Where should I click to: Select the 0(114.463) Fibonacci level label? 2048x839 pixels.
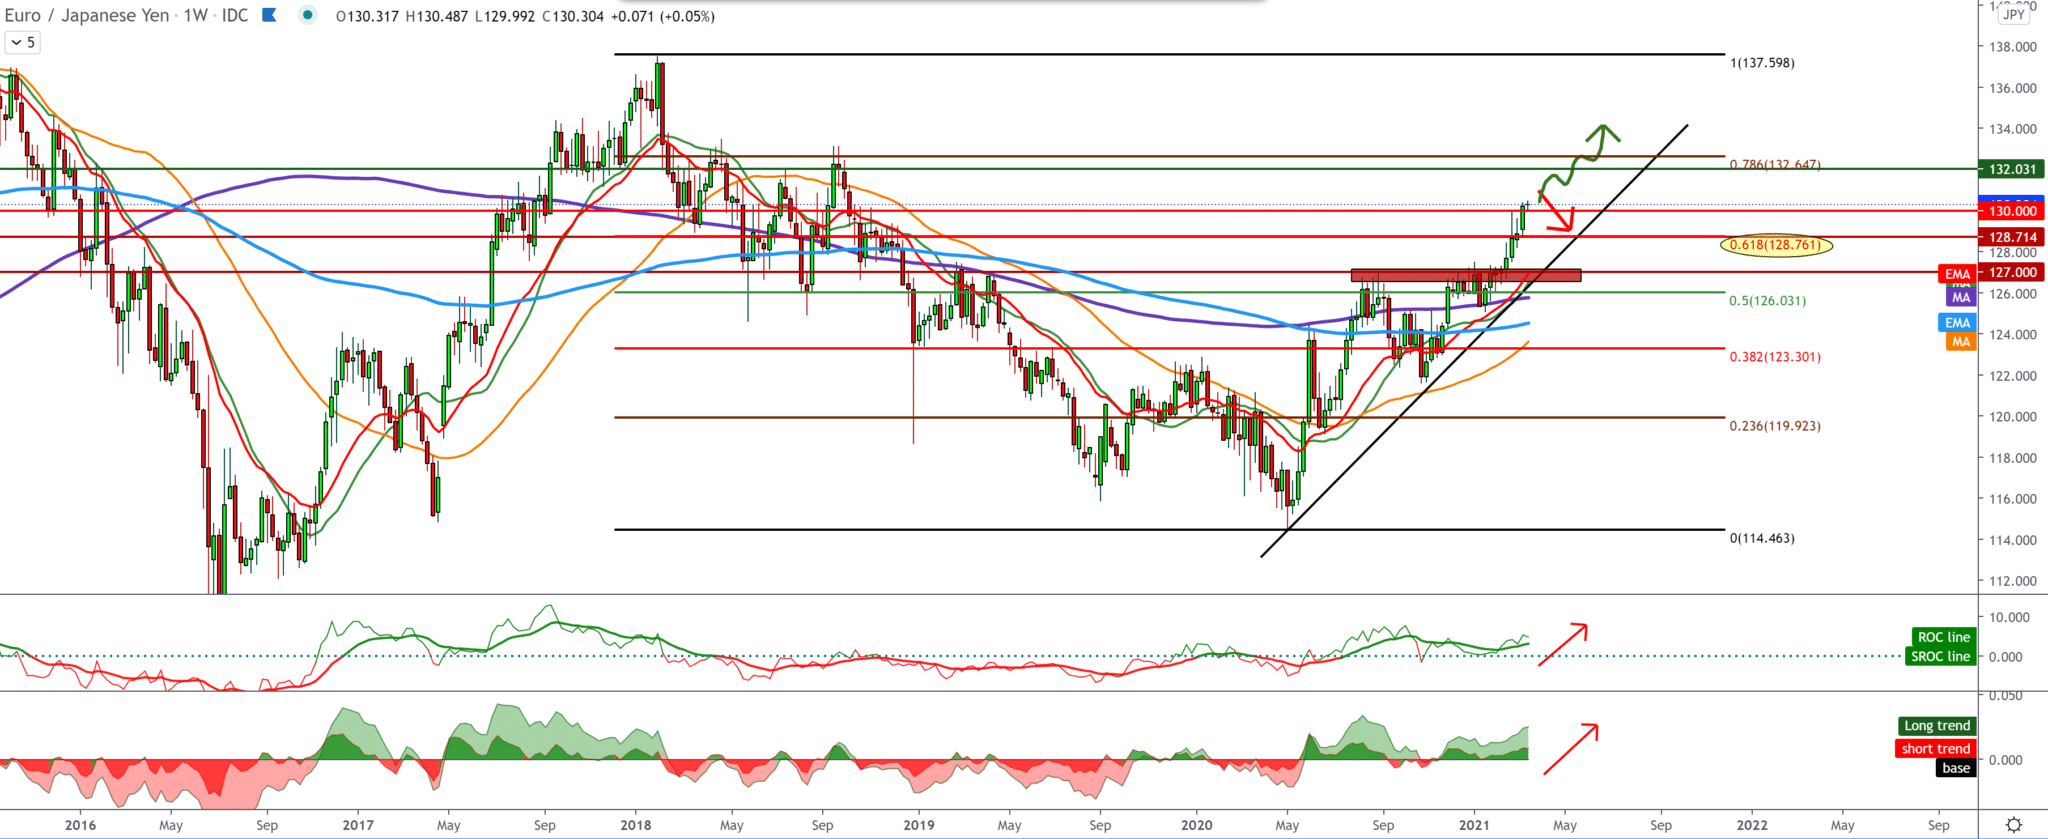click(x=1762, y=538)
